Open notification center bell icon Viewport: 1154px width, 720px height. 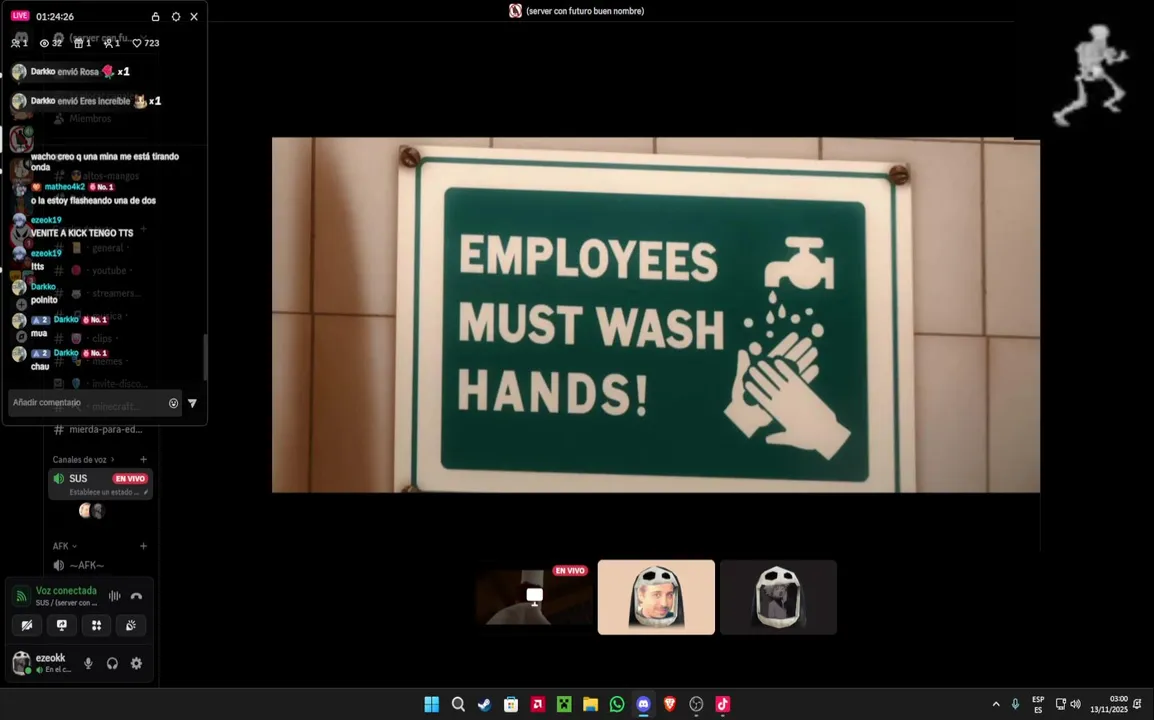(x=1138, y=705)
